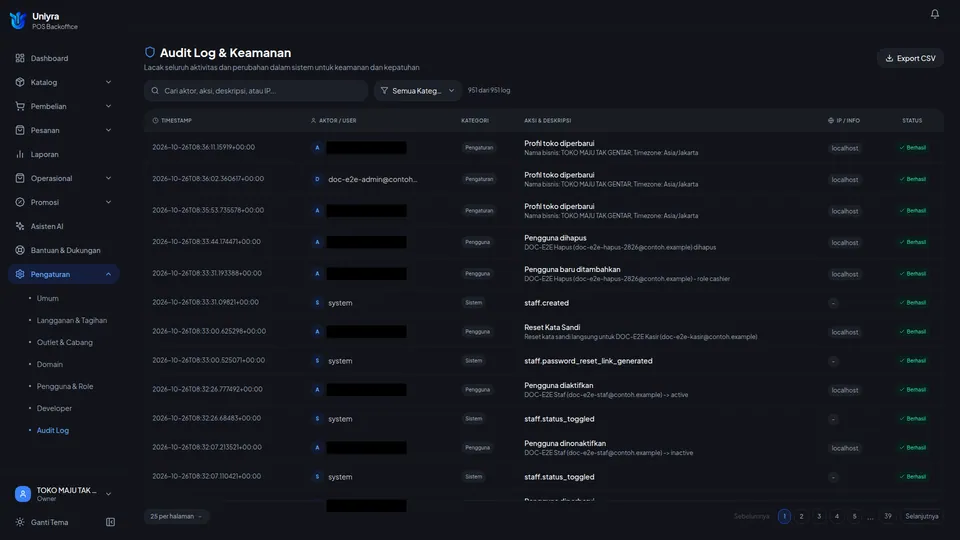Click the Bantuan & Dukungan icon
This screenshot has width=960, height=540.
coord(20,250)
